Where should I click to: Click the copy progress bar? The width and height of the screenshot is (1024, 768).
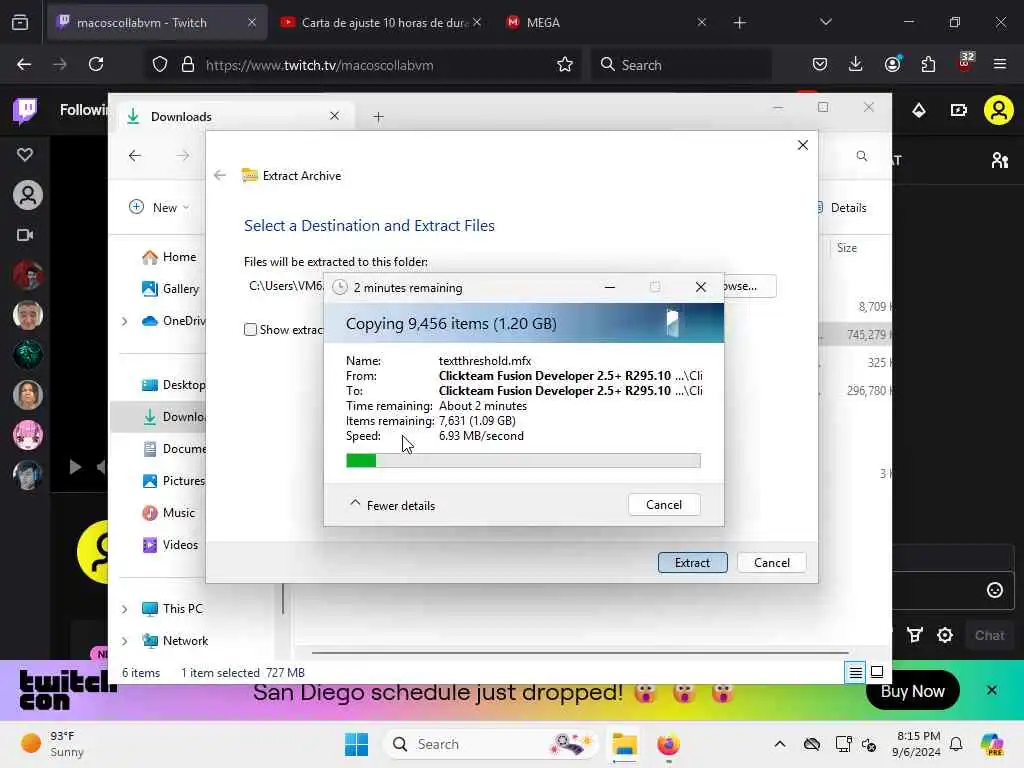tap(523, 460)
